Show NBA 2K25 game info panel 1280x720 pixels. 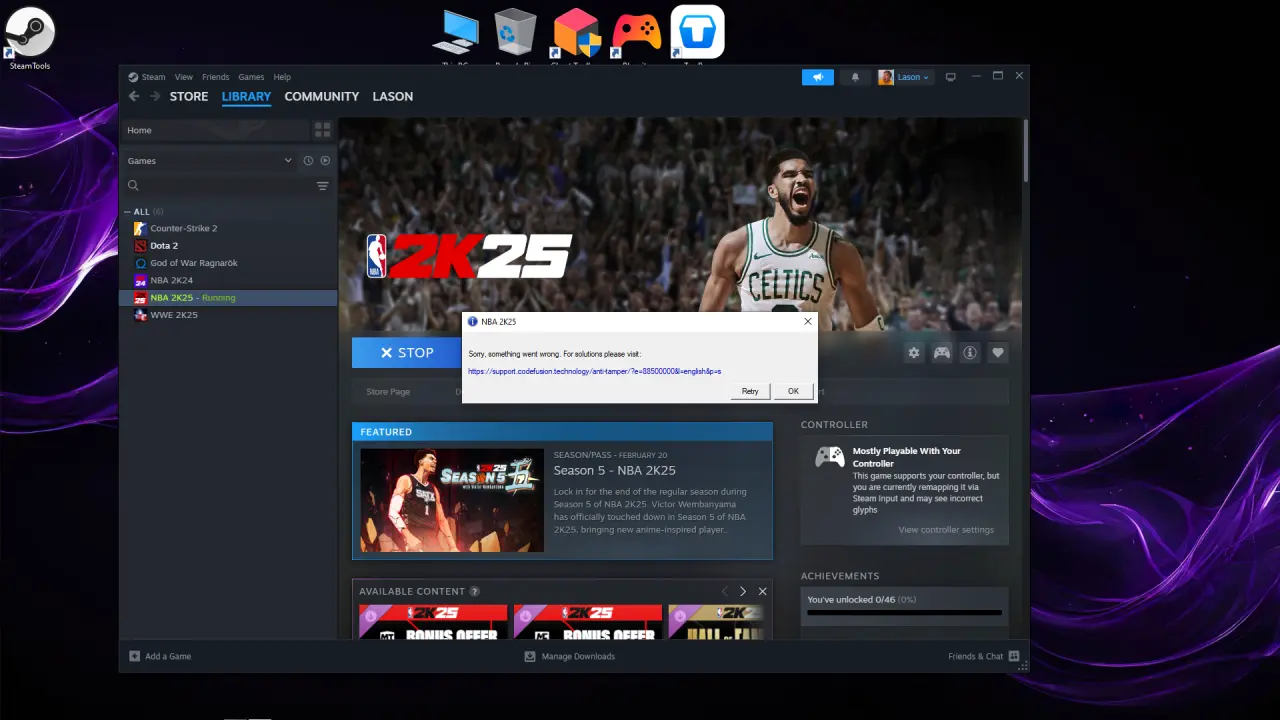coord(969,353)
